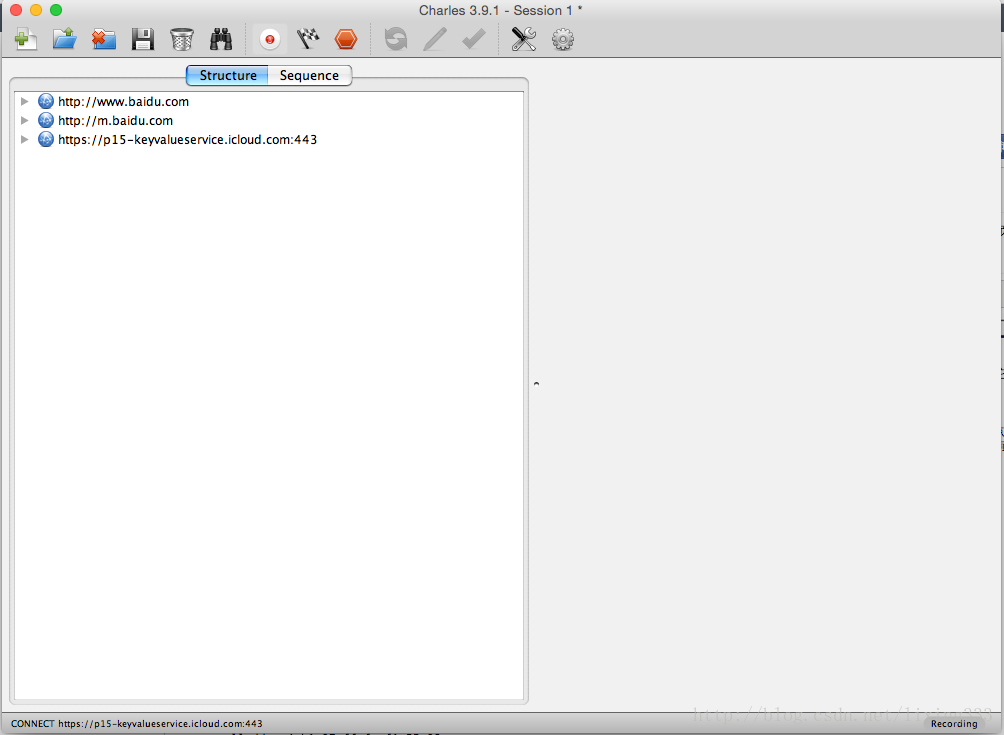Screen dimensions: 1004x735
Task: Click the Recording status indicator
Action: [954, 723]
